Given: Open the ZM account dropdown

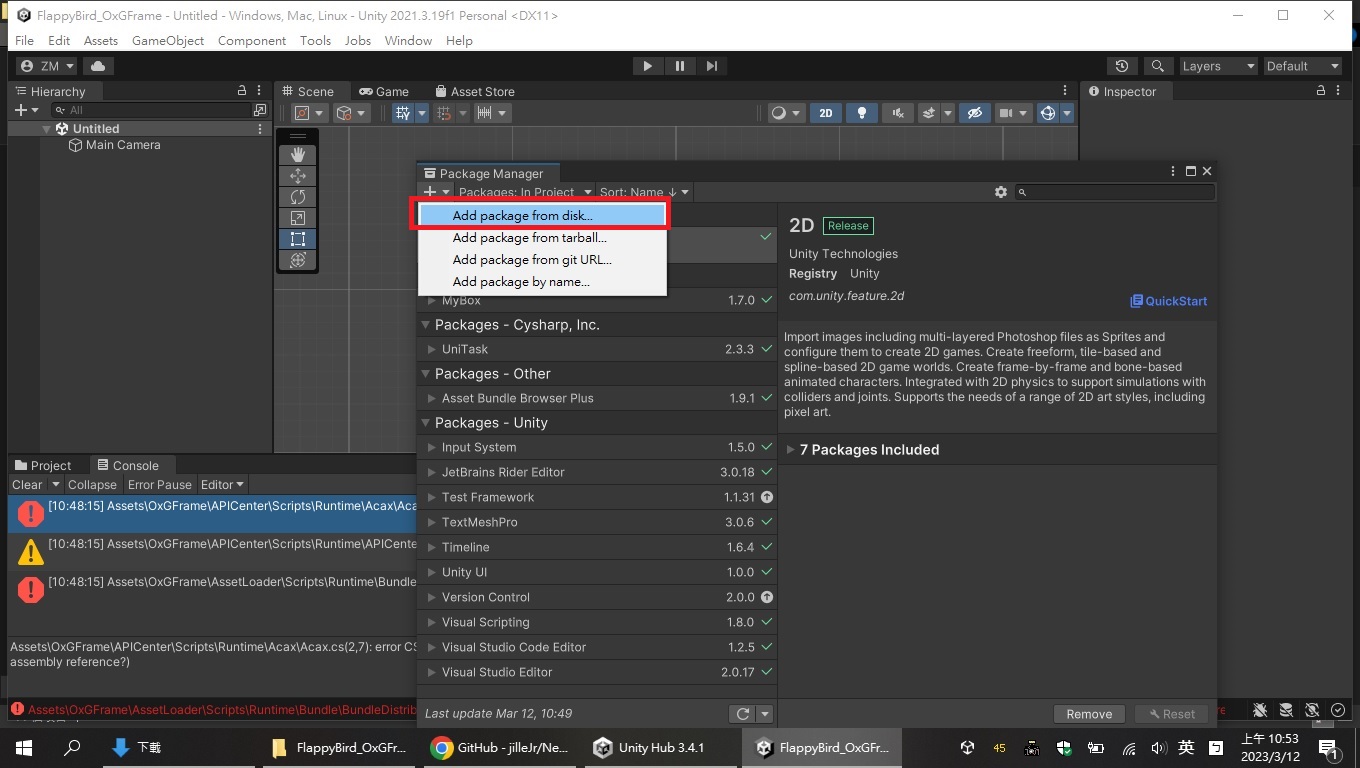Looking at the screenshot, I should coord(47,66).
